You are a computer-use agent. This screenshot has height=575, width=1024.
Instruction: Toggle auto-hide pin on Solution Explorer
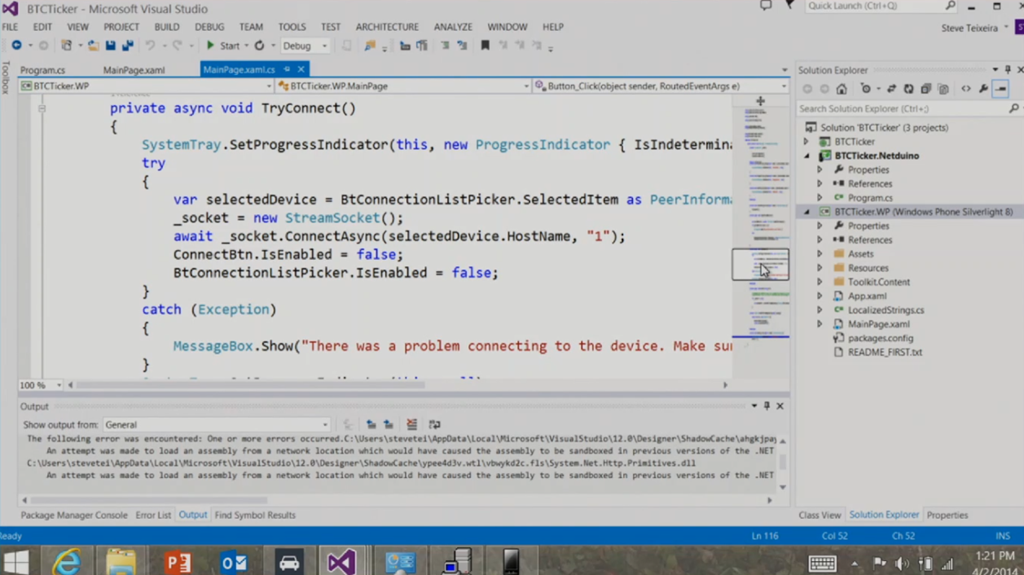click(1008, 69)
